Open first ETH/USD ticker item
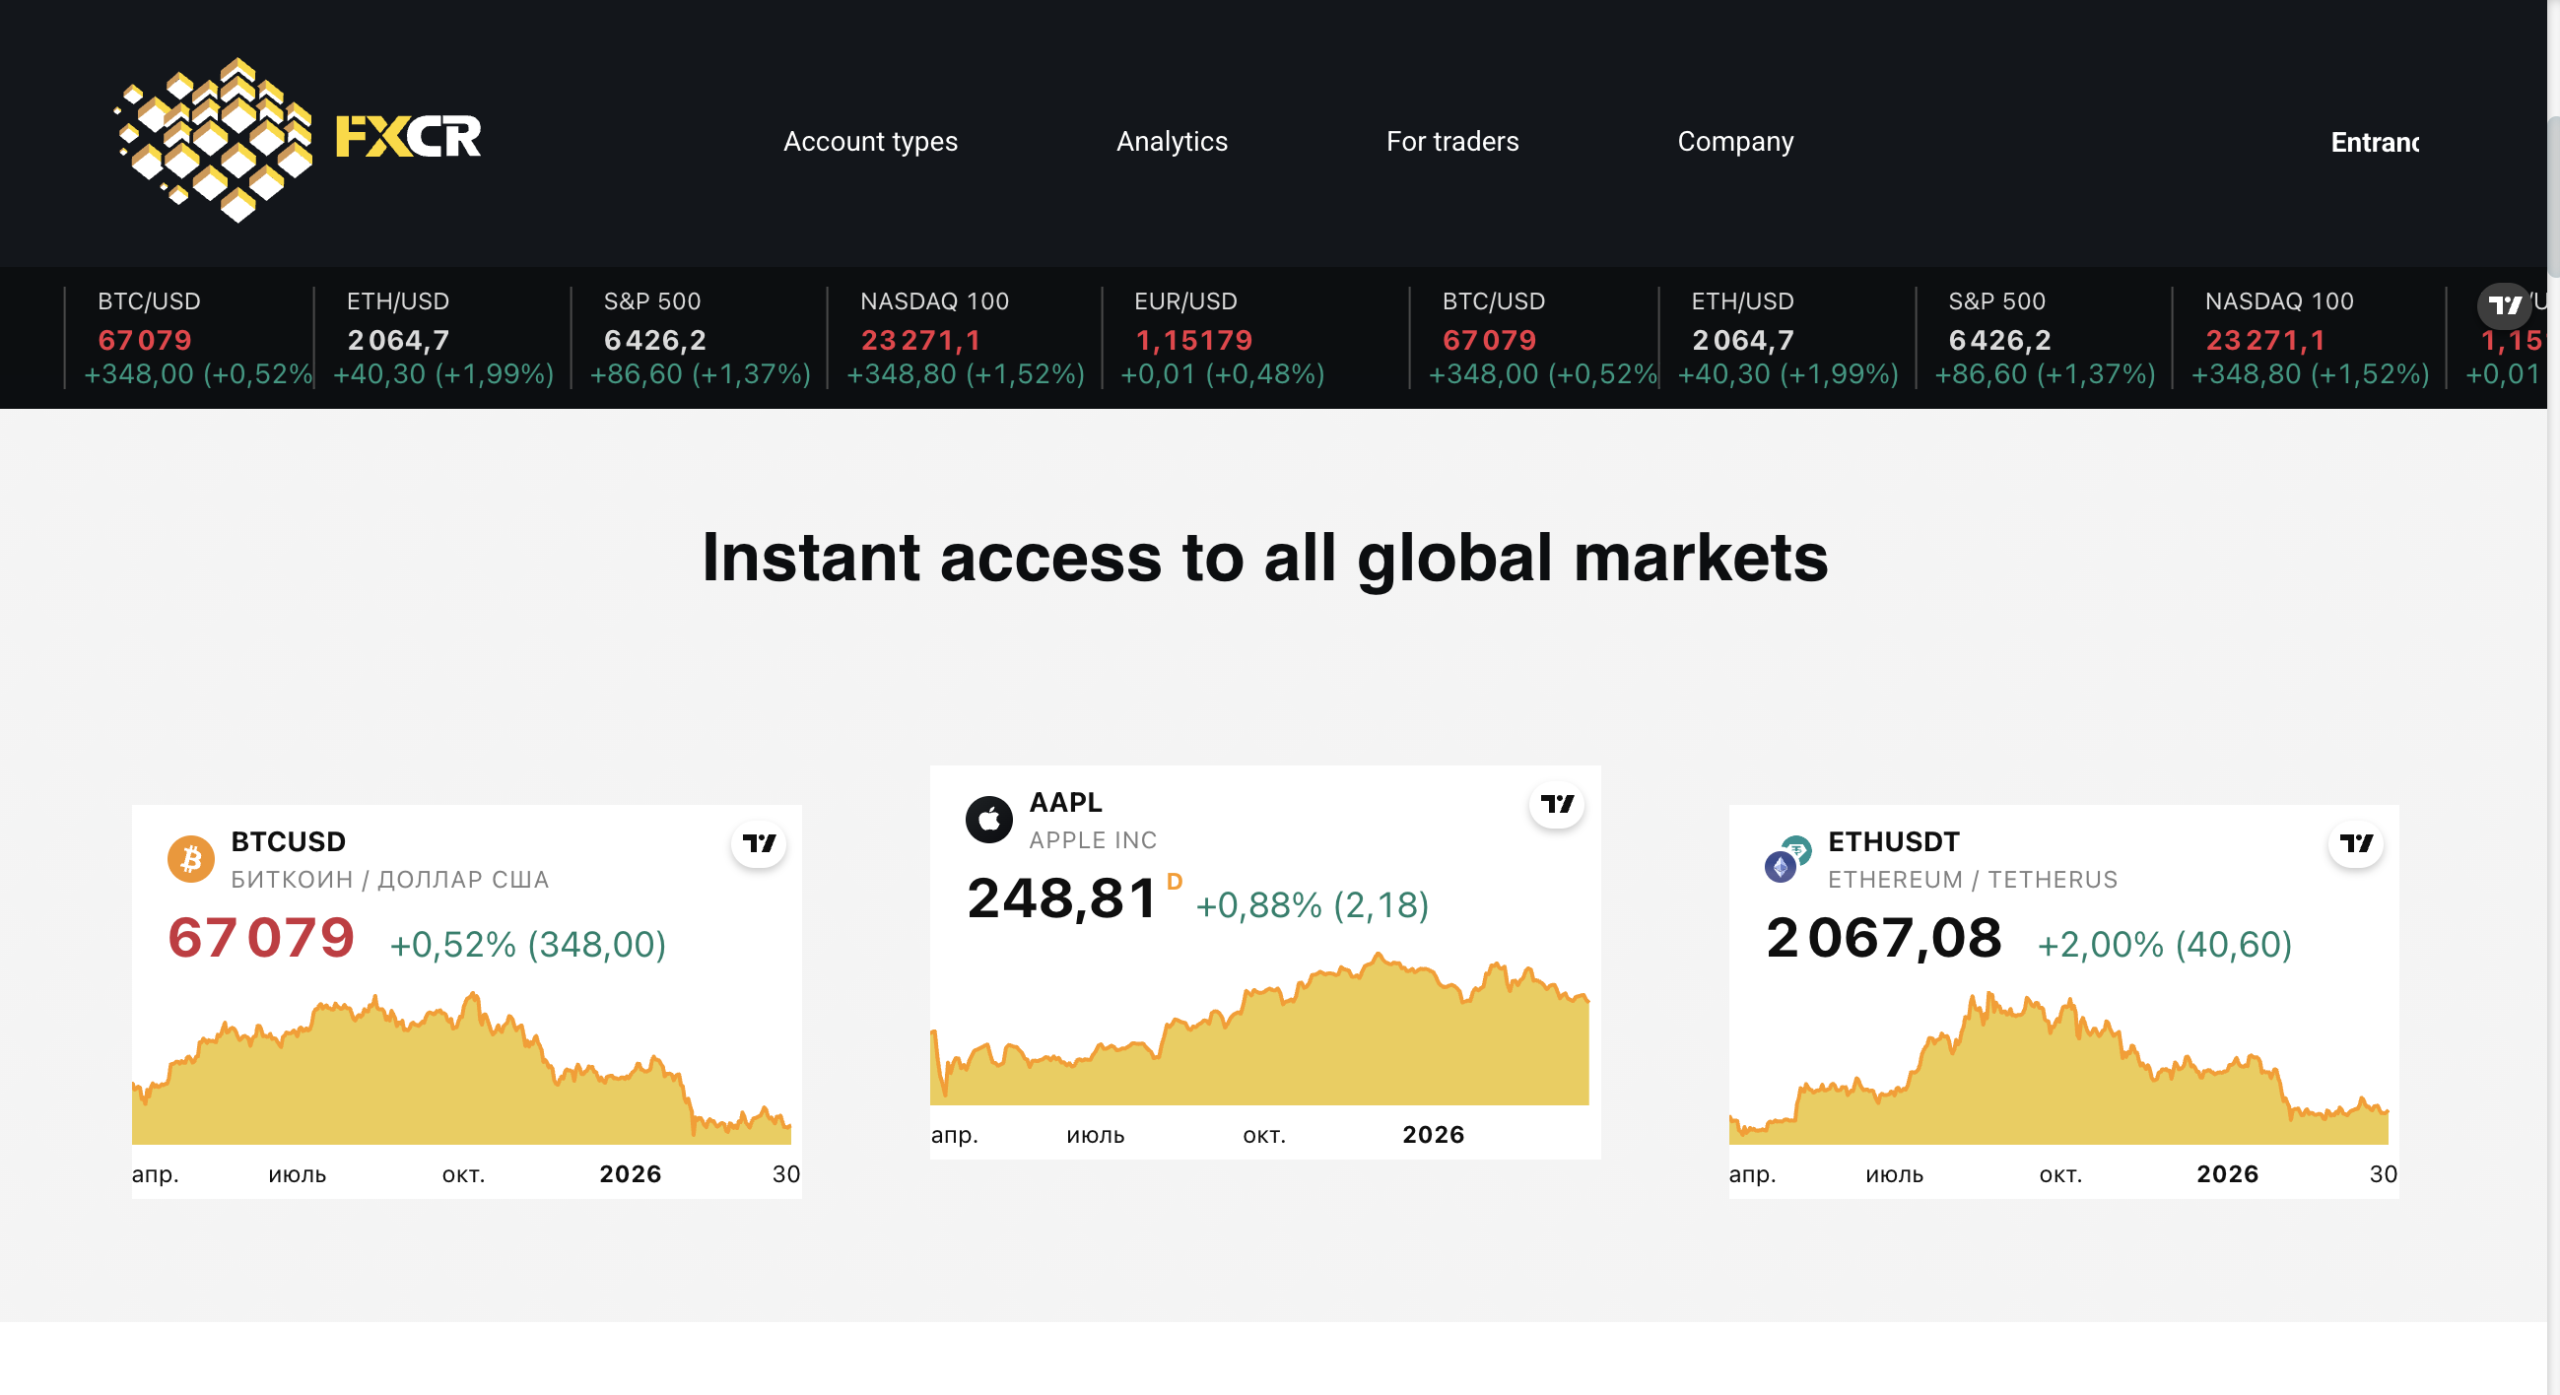Image resolution: width=2560 pixels, height=1395 pixels. point(442,338)
